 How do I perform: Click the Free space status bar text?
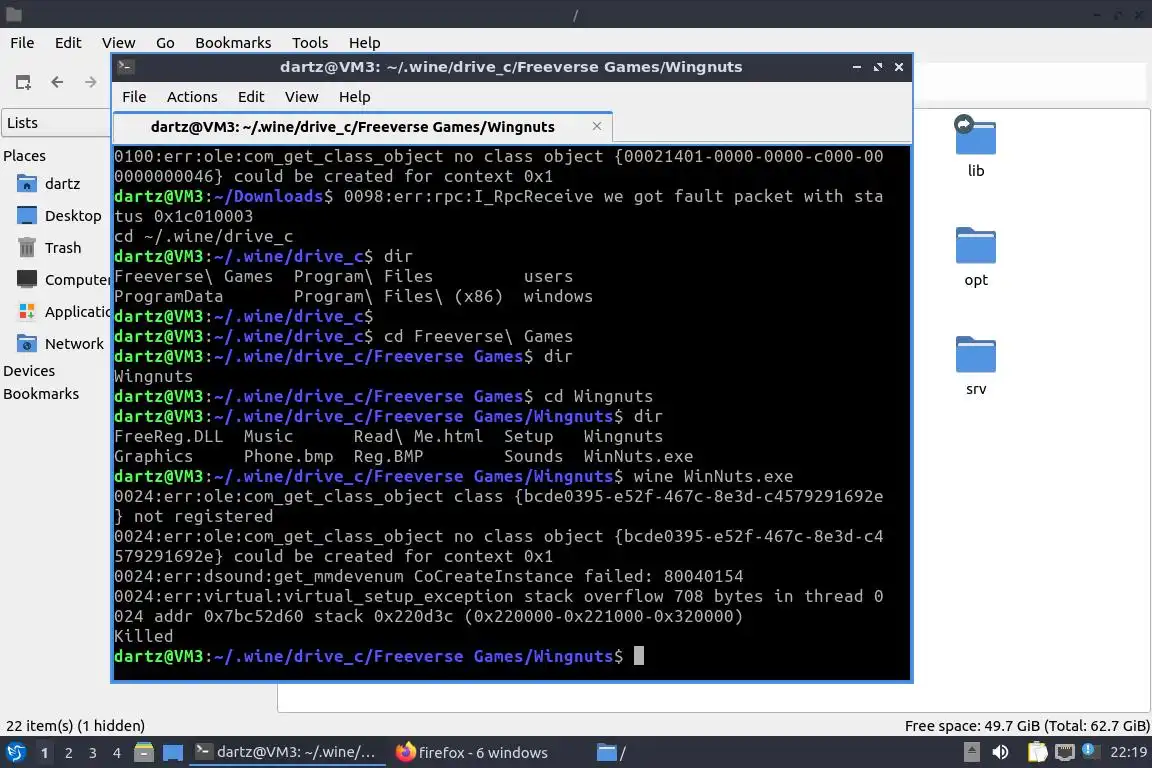tap(1026, 725)
